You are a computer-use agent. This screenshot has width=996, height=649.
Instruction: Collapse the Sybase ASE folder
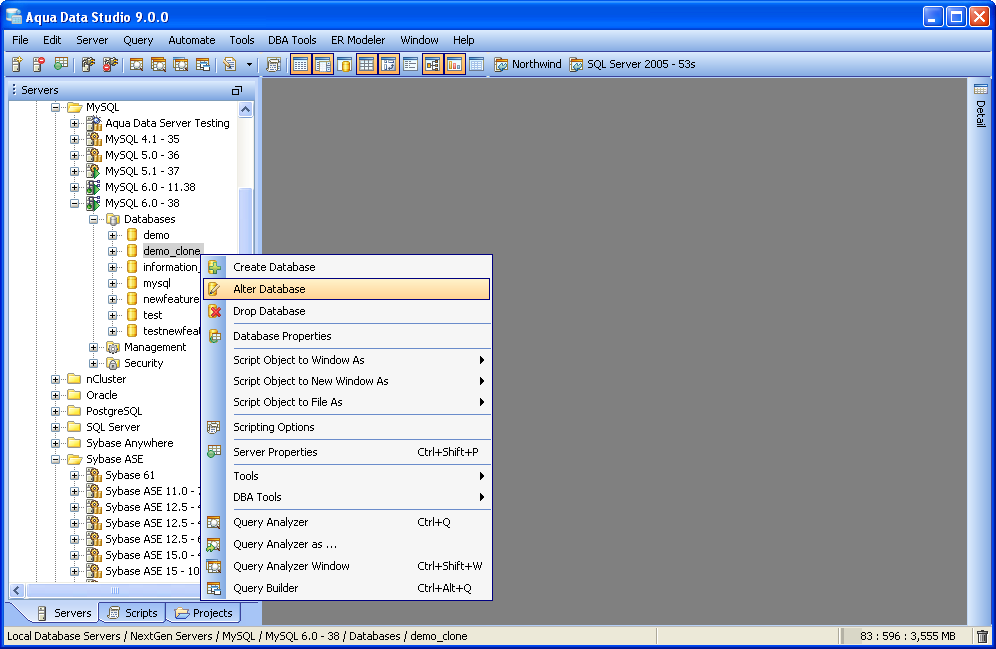pyautogui.click(x=55, y=459)
